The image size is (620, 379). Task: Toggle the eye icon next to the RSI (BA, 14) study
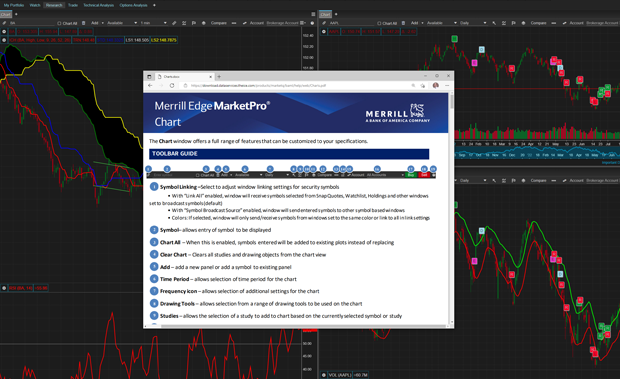(4, 288)
